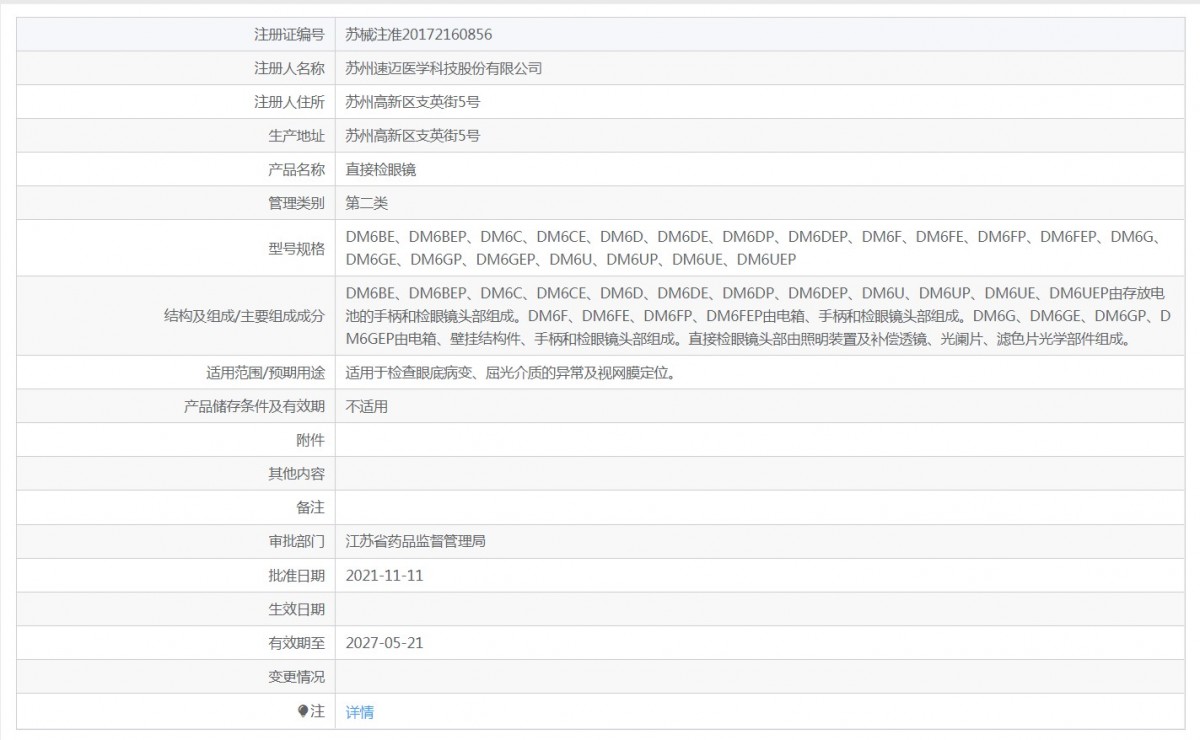The height and width of the screenshot is (740, 1200).
Task: Click the 生产地址 label
Action: pyautogui.click(x=297, y=136)
